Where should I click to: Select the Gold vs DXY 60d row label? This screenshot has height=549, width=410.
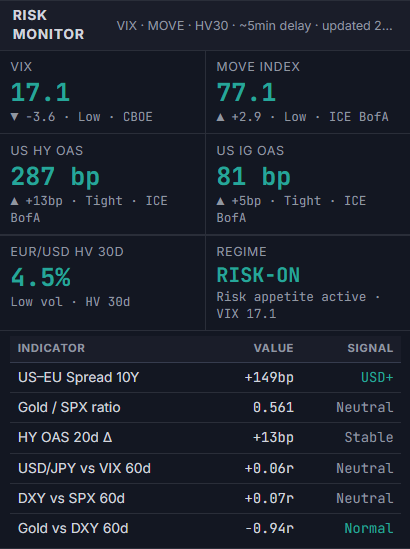pyautogui.click(x=73, y=529)
